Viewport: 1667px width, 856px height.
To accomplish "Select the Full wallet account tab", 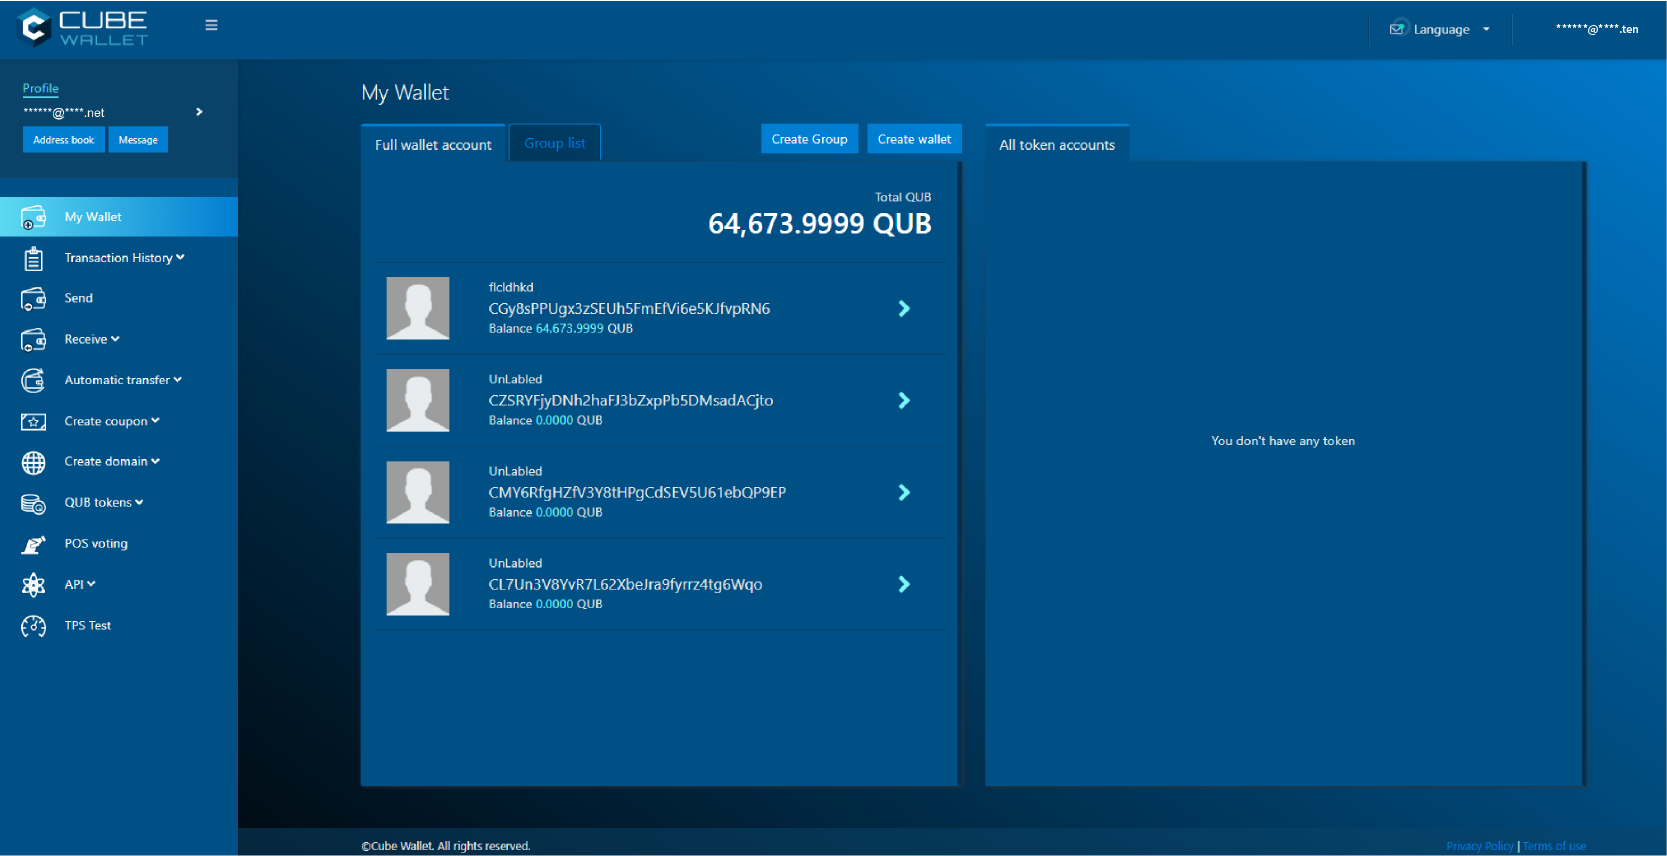I will tap(433, 145).
